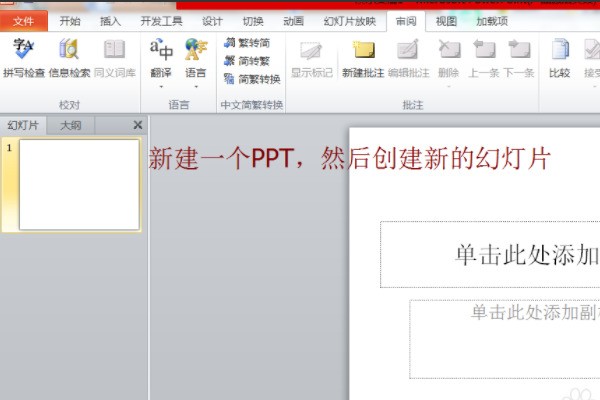Switch to the 开发工具 ribbon tab
600x400 pixels.
(161, 21)
